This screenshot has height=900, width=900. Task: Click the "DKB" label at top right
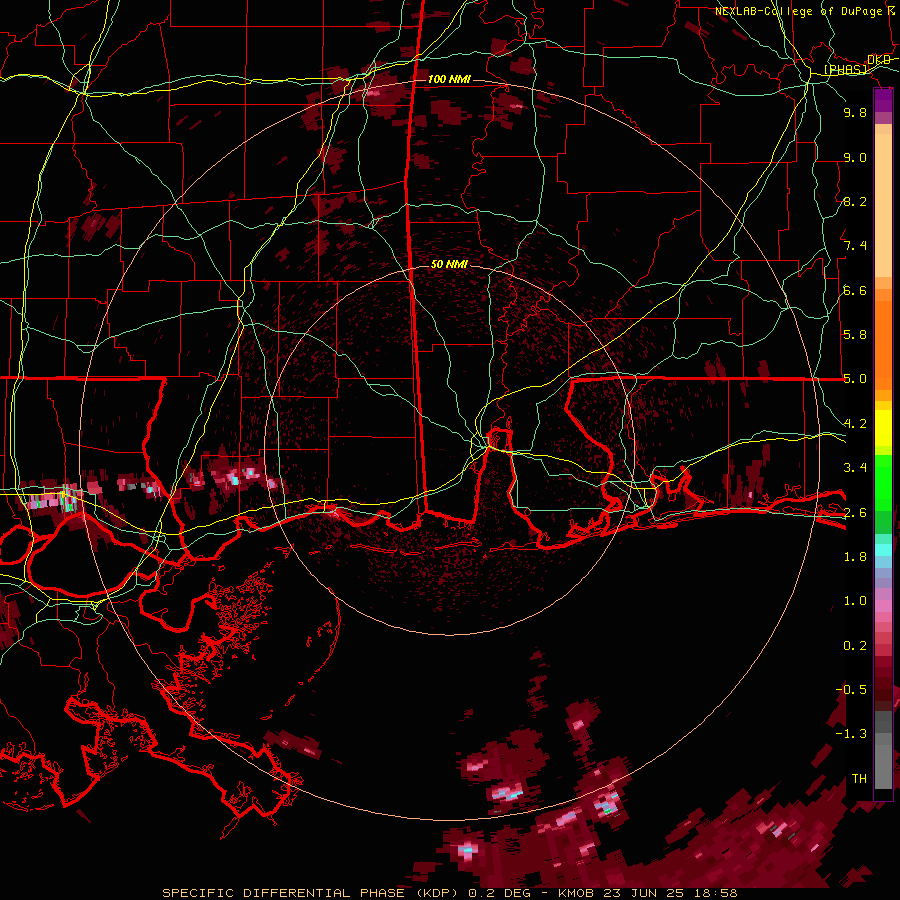coord(879,60)
